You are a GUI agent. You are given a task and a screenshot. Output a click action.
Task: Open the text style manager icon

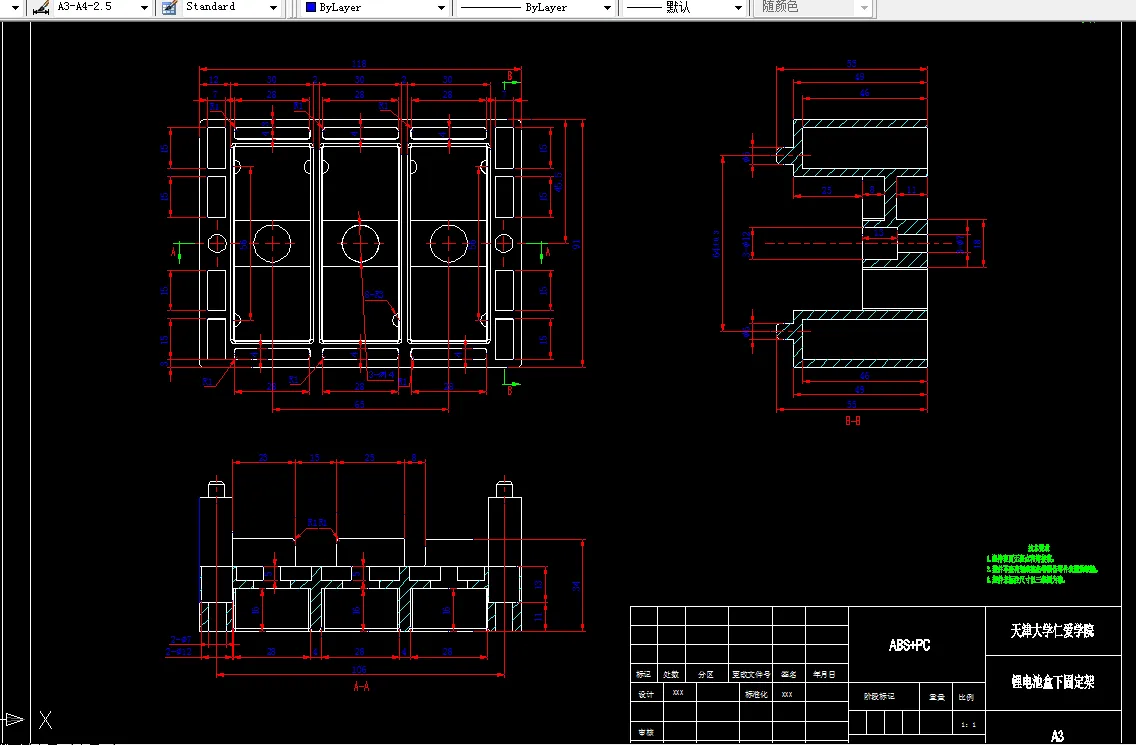coord(170,7)
